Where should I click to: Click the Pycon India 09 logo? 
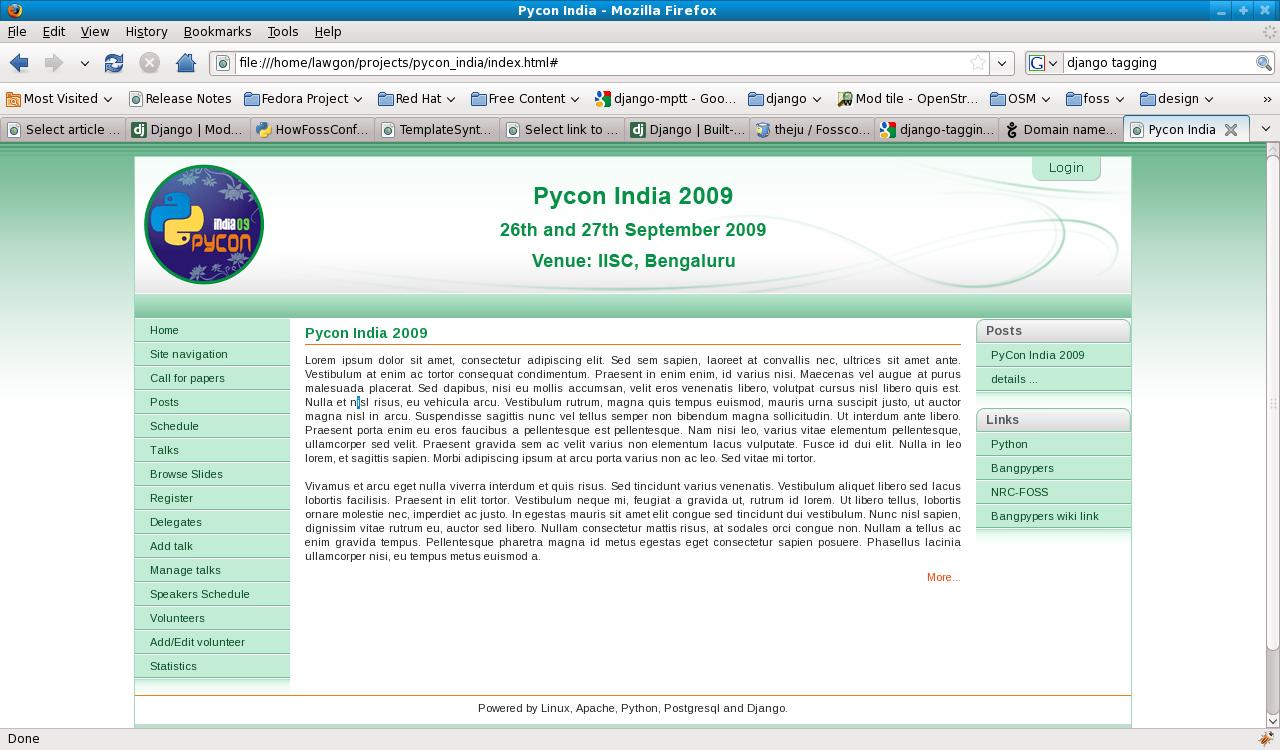click(x=204, y=225)
